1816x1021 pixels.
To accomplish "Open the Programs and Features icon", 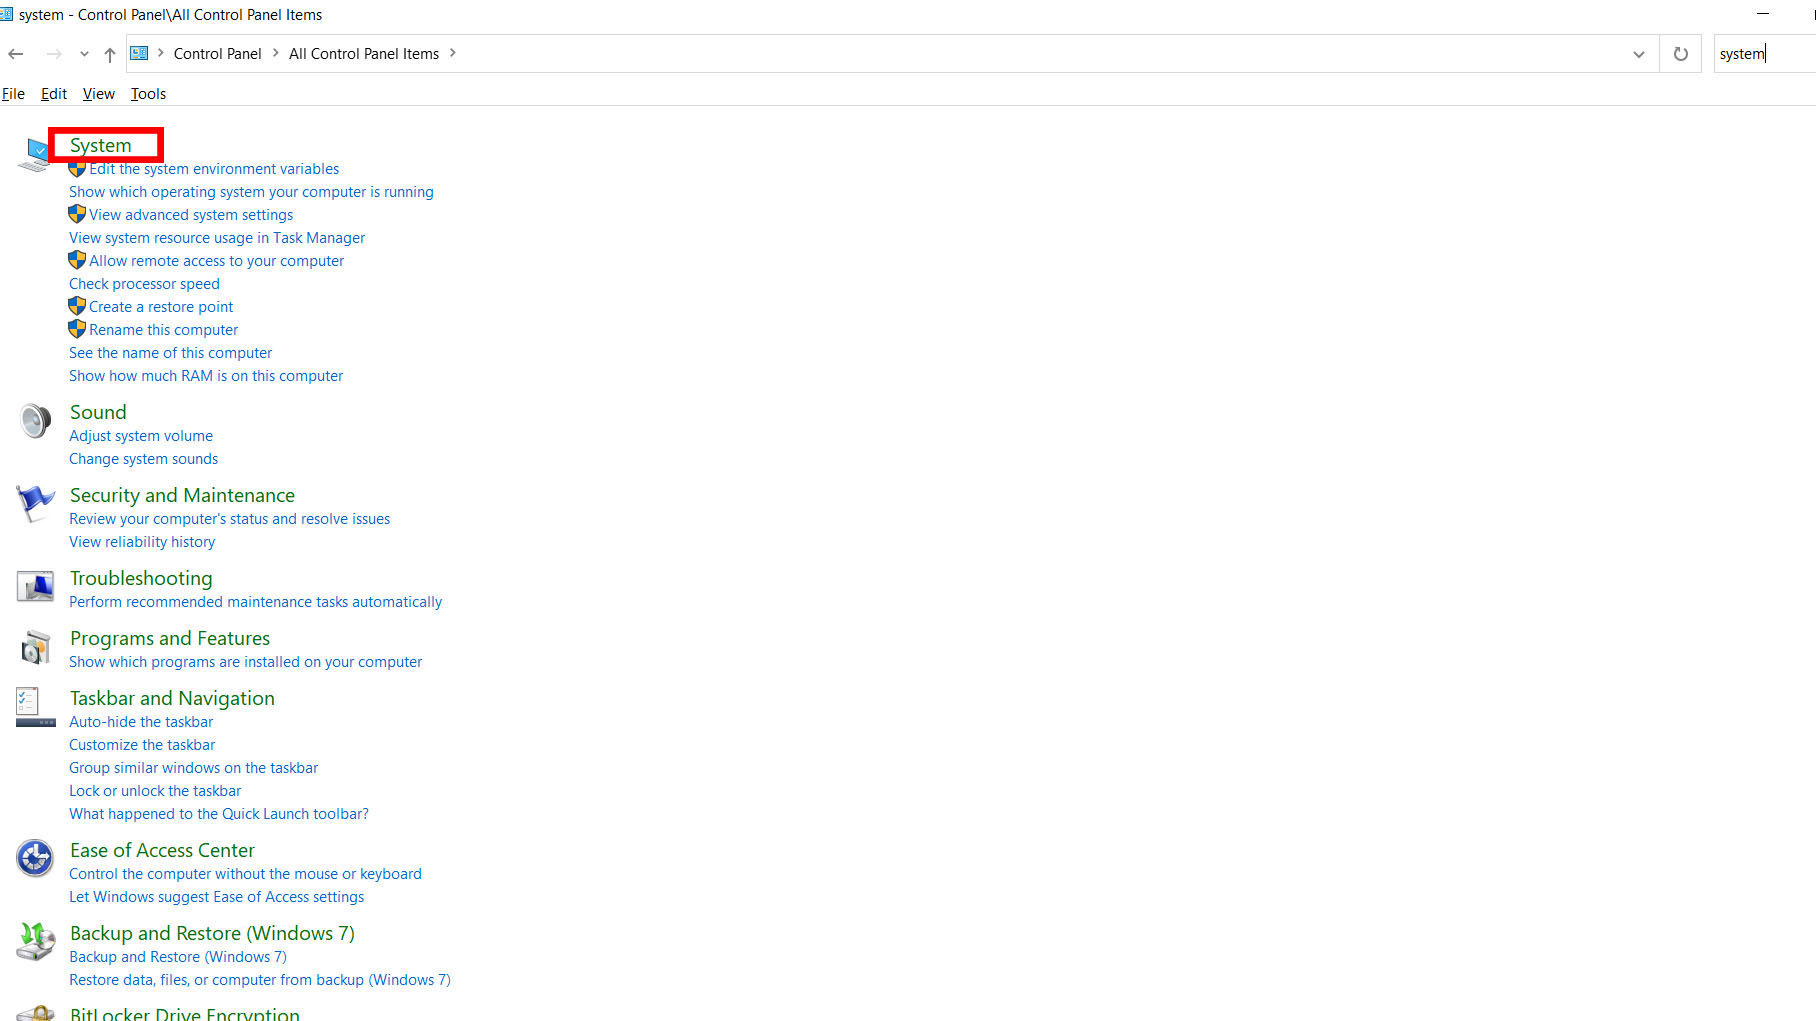I will (35, 648).
